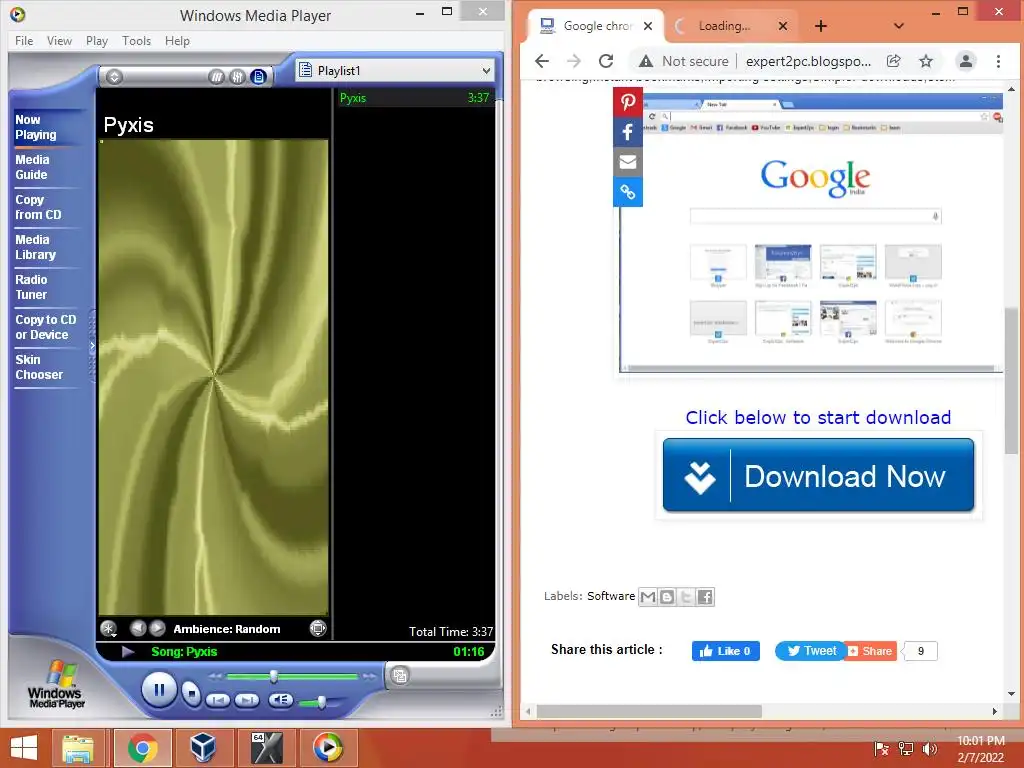The image size is (1024, 768).
Task: Share the page on Pinterest
Action: click(628, 102)
